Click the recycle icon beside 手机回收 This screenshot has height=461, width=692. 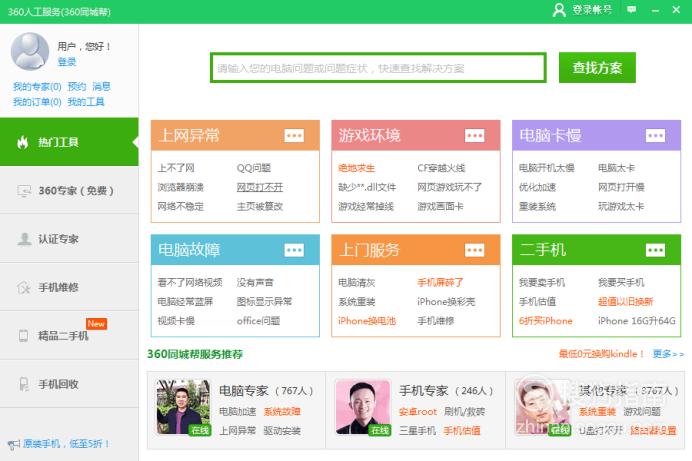coord(24,384)
